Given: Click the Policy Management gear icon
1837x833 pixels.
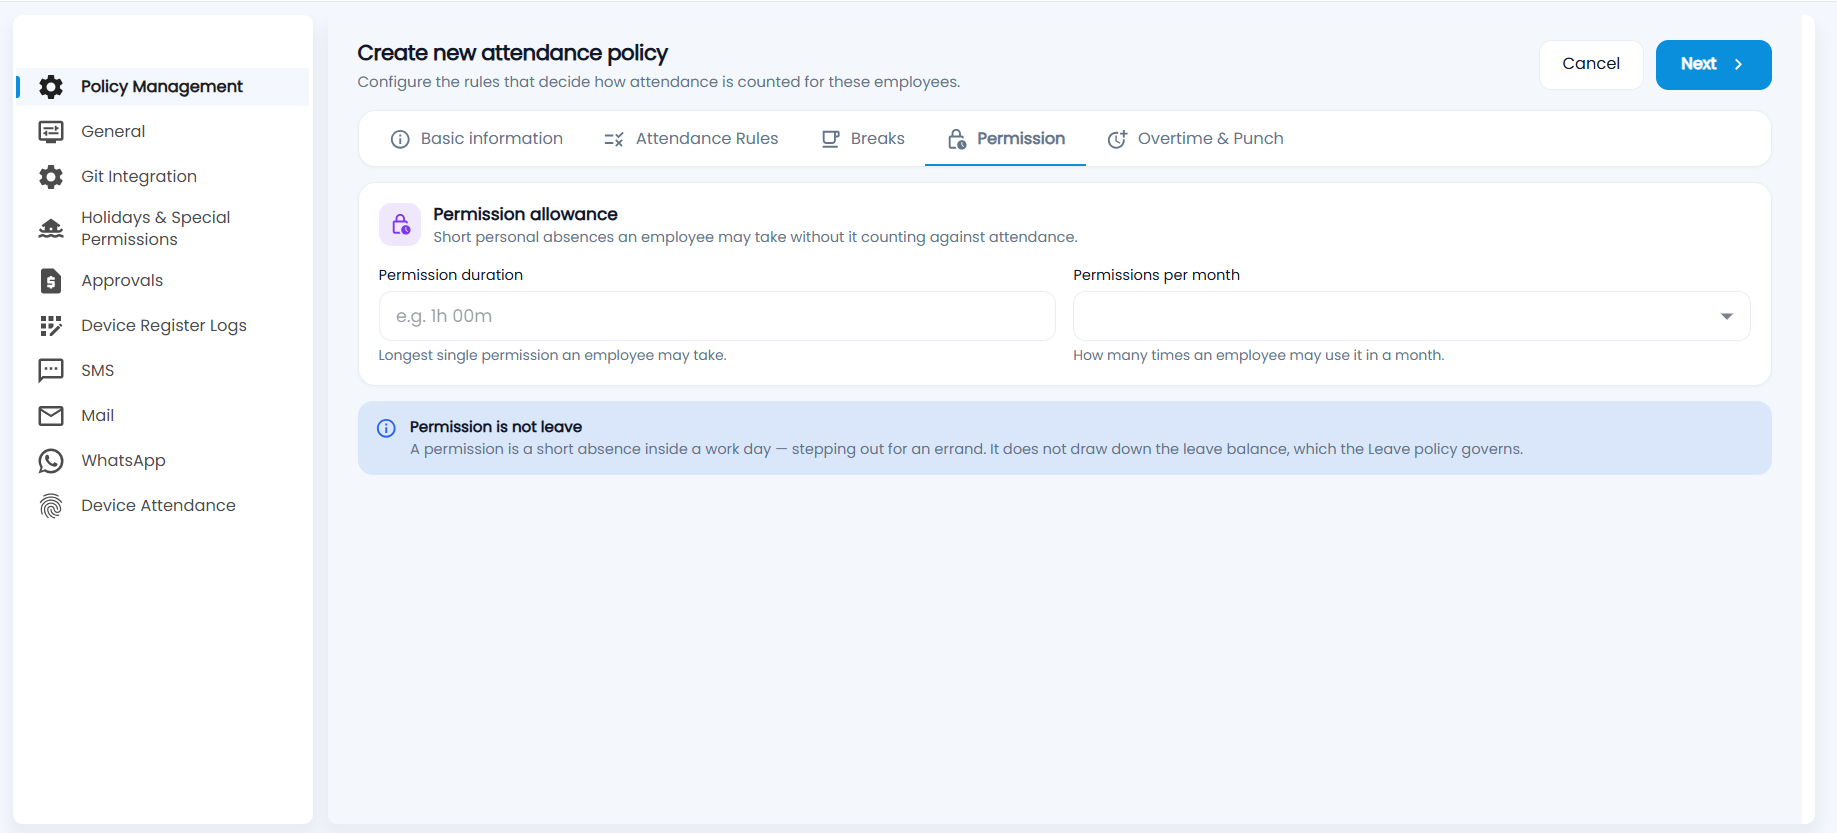Looking at the screenshot, I should pyautogui.click(x=51, y=87).
